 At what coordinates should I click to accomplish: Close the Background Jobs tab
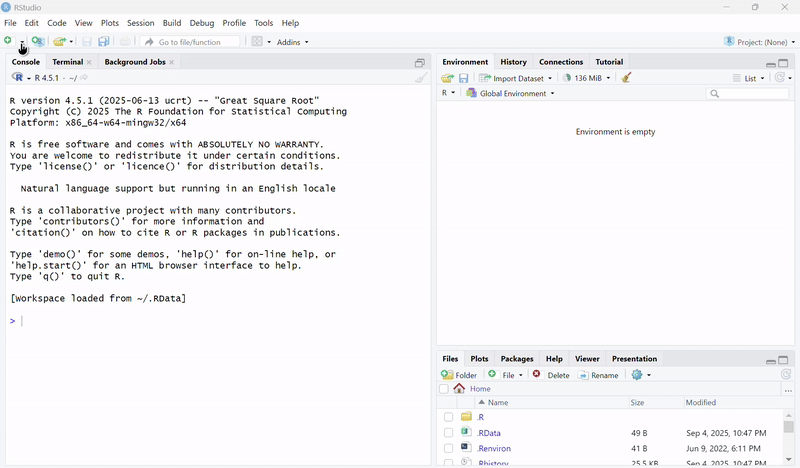[171, 62]
